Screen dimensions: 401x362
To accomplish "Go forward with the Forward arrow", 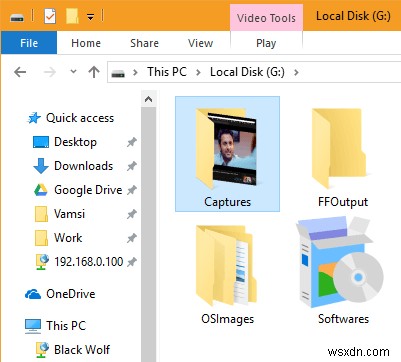I will click(x=50, y=72).
